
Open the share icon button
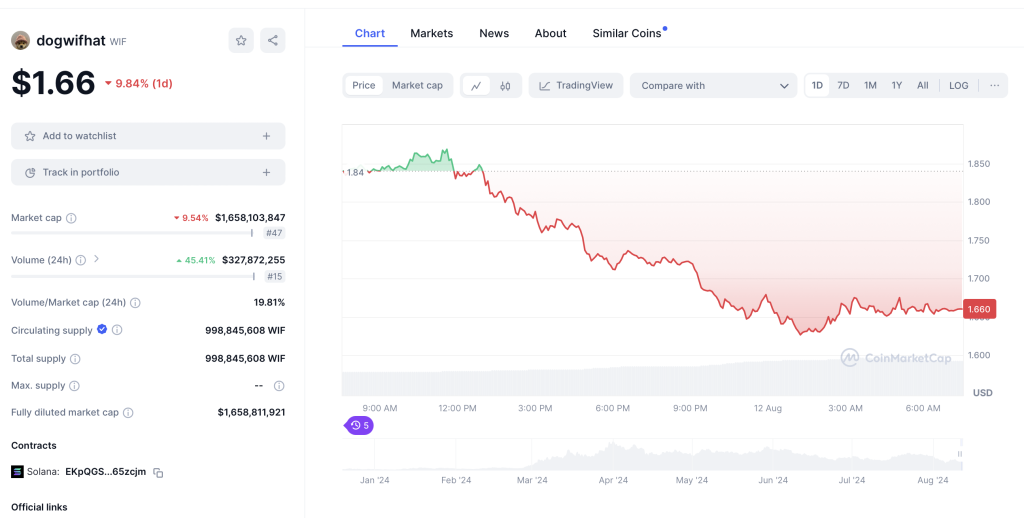pos(272,40)
